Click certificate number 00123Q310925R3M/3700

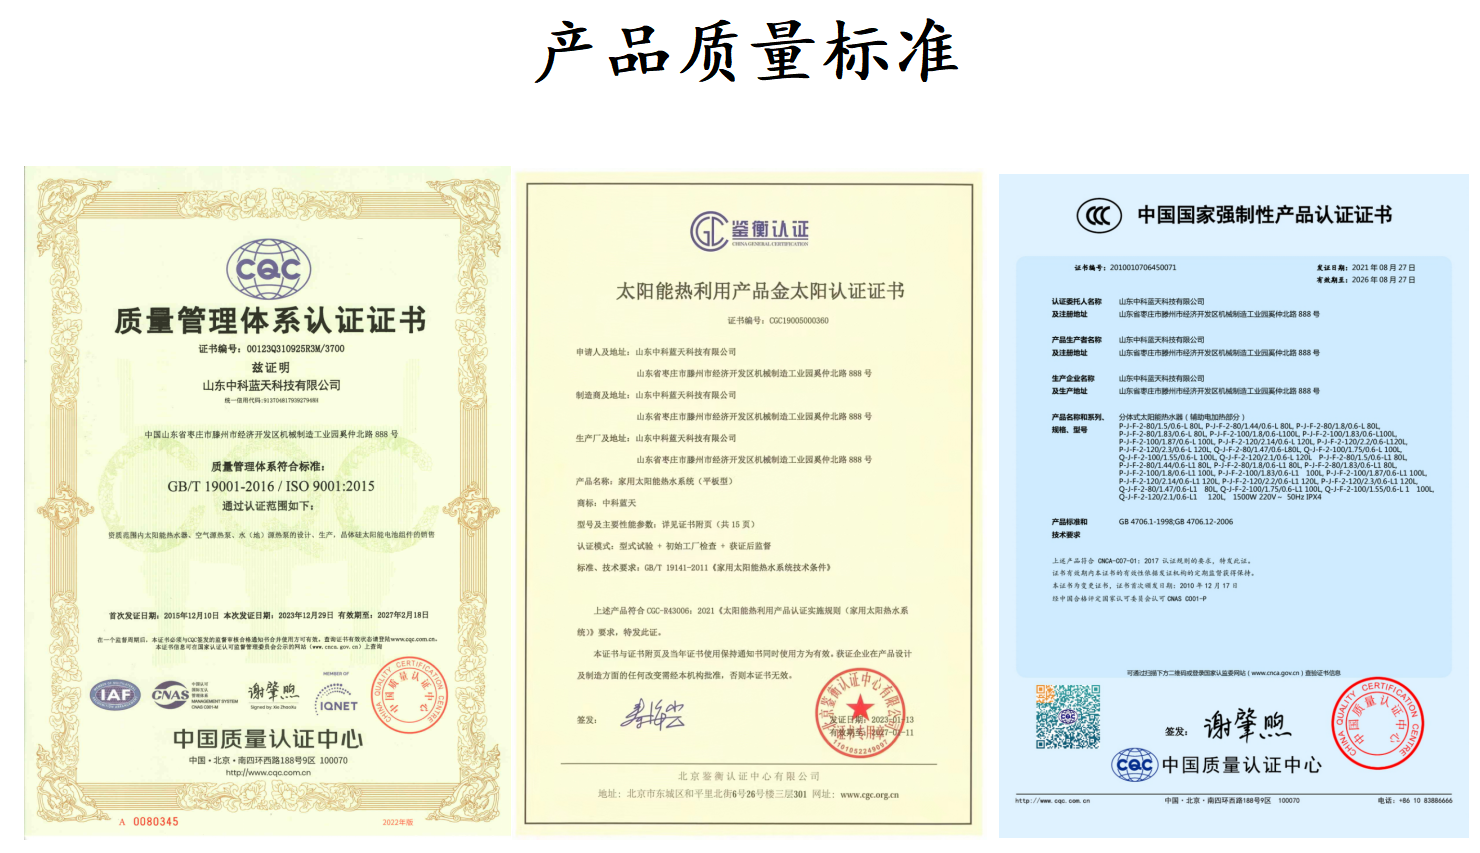pos(295,349)
